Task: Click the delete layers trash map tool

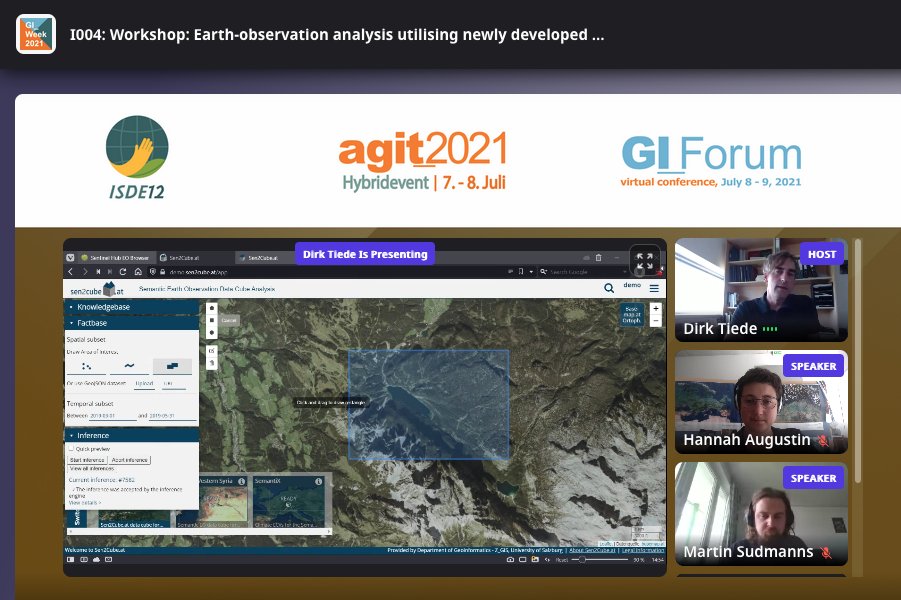Action: tap(211, 363)
